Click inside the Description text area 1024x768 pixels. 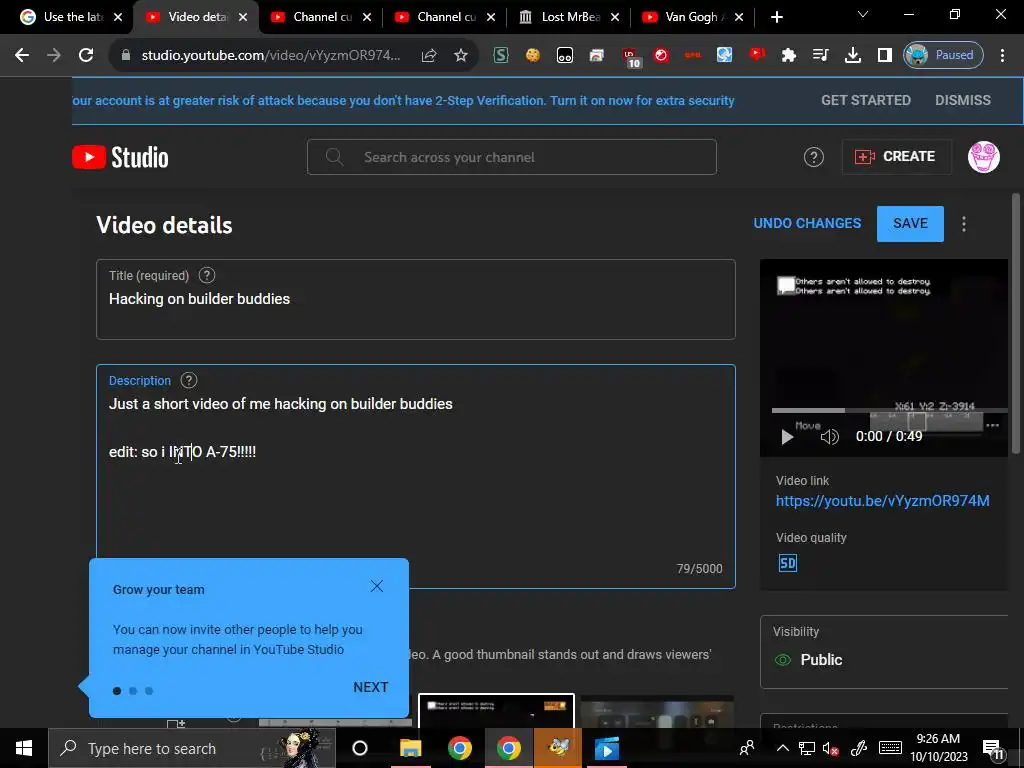point(415,477)
